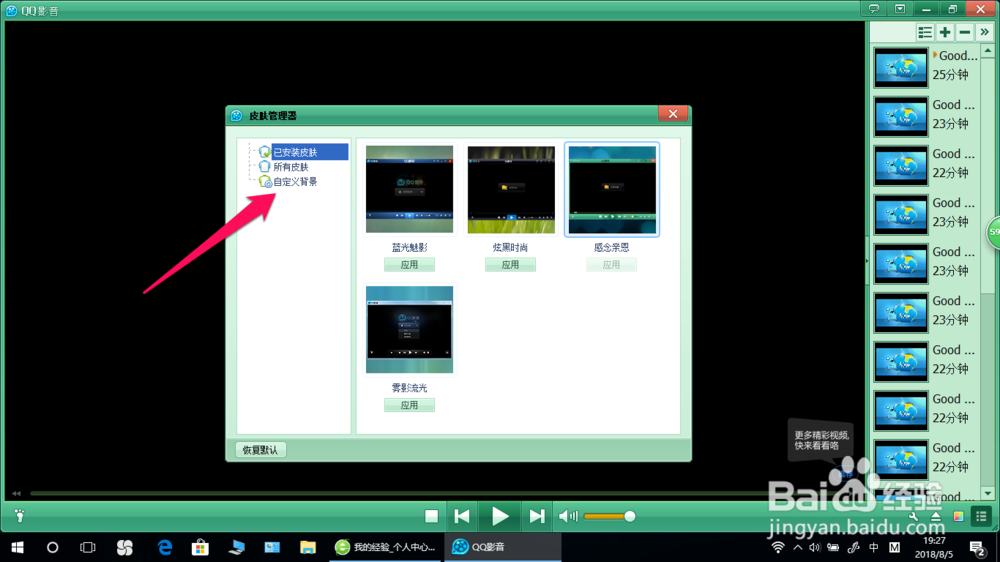Click the 蓝光魅影 skin name label
Image resolution: width=1000 pixels, height=562 pixels.
409,248
